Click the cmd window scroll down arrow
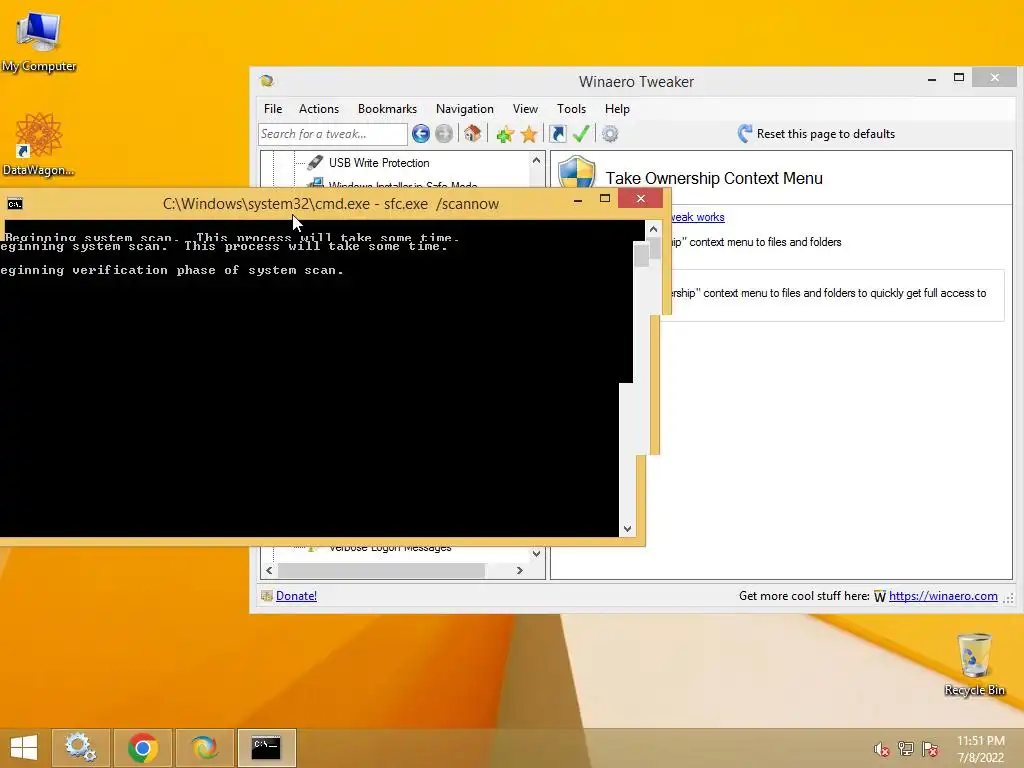 click(x=628, y=529)
